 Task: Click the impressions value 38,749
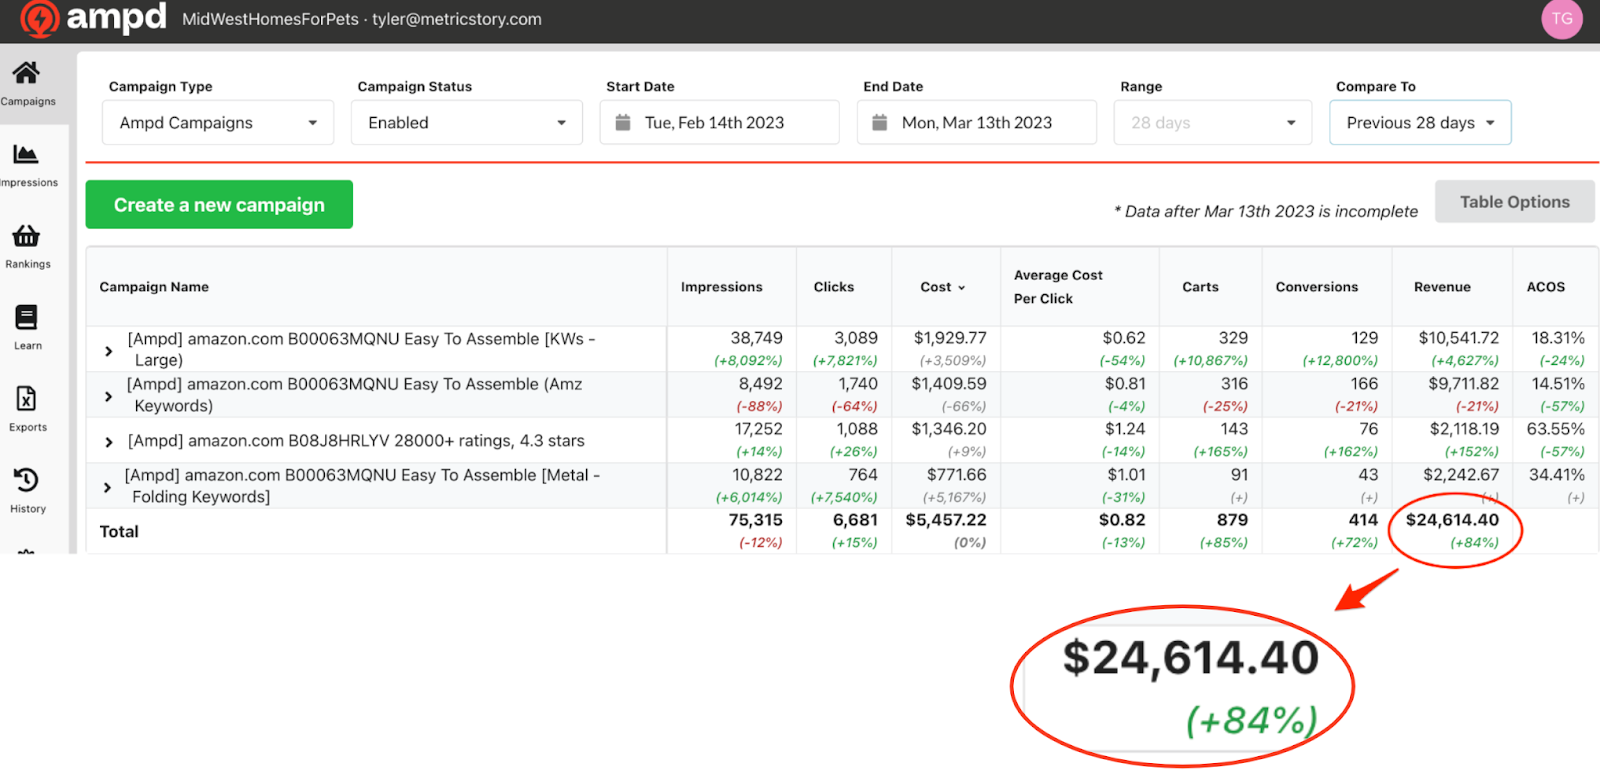(757, 338)
